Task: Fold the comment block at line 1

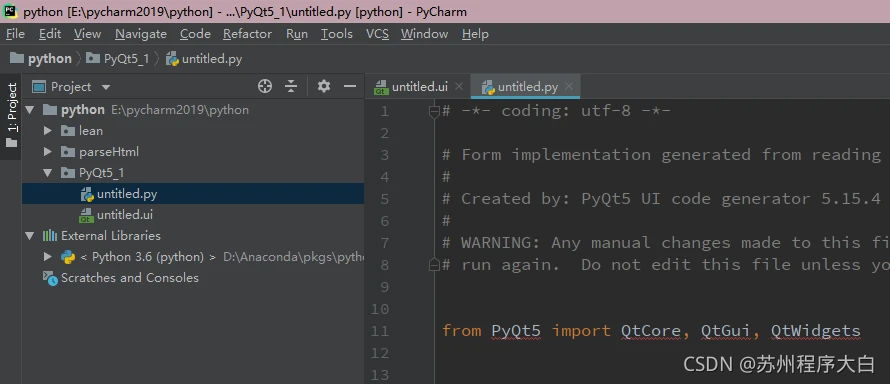Action: pos(434,111)
